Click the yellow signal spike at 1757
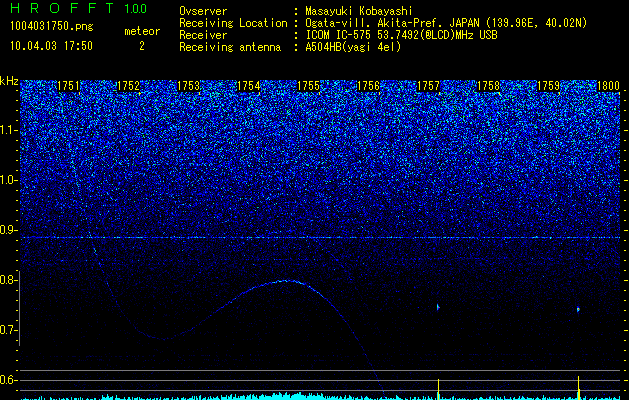 (x=438, y=389)
